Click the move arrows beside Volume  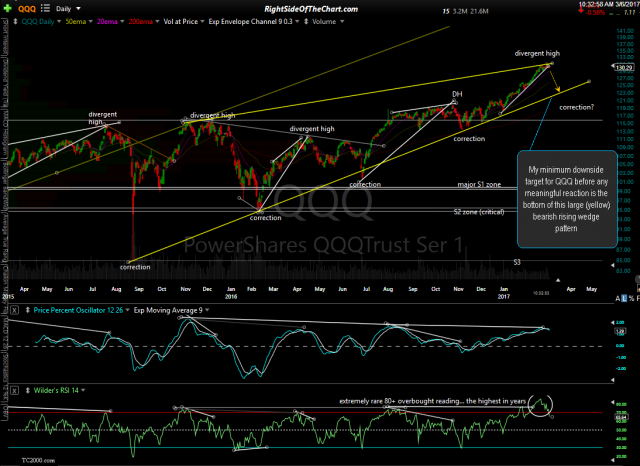(306, 22)
